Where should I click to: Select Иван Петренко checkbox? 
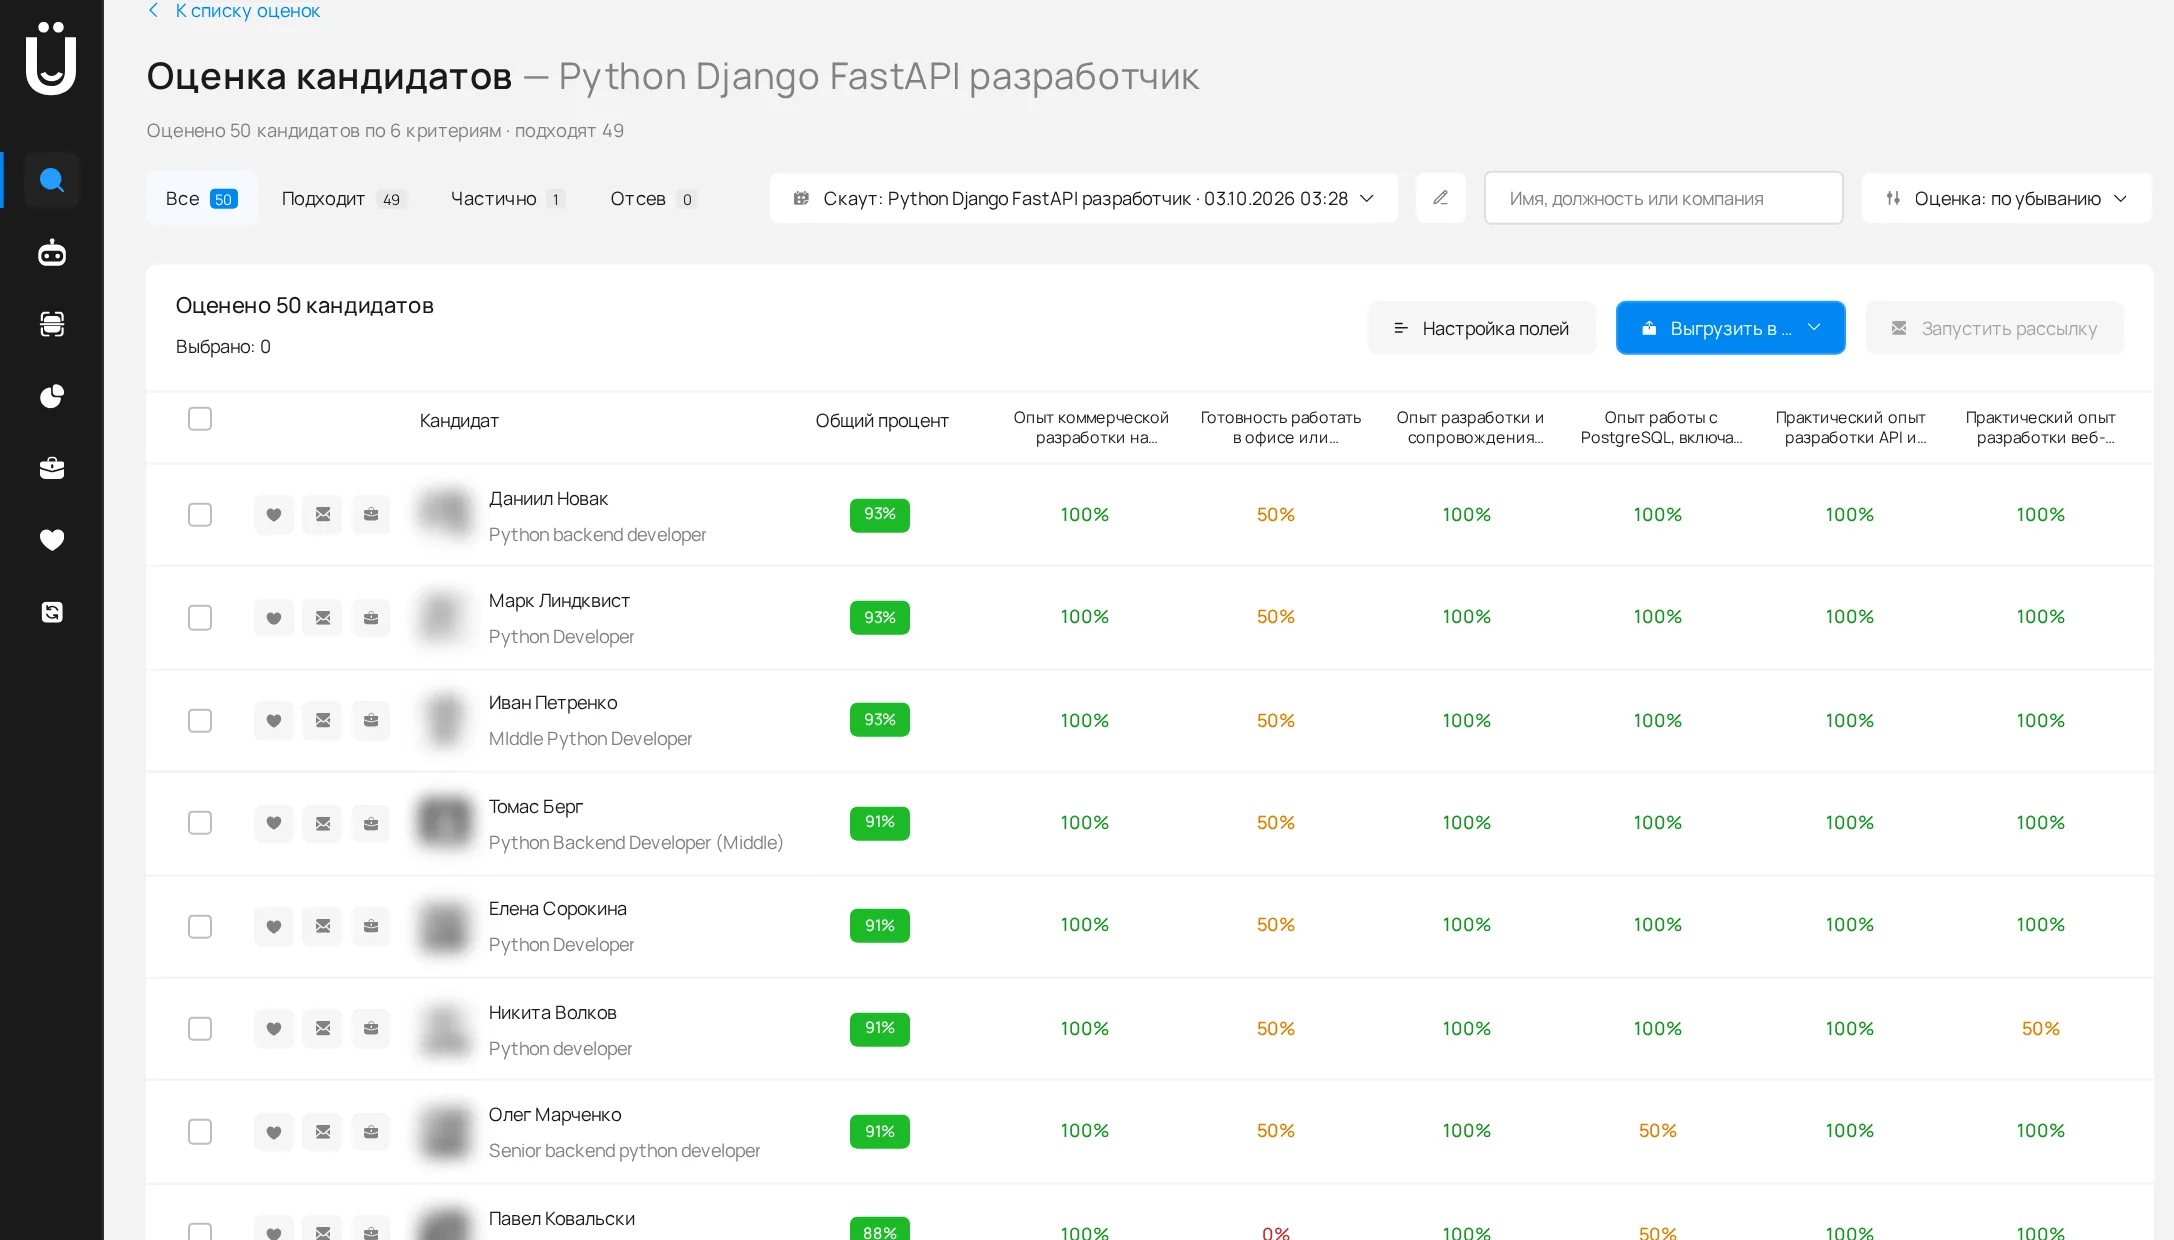pos(200,721)
